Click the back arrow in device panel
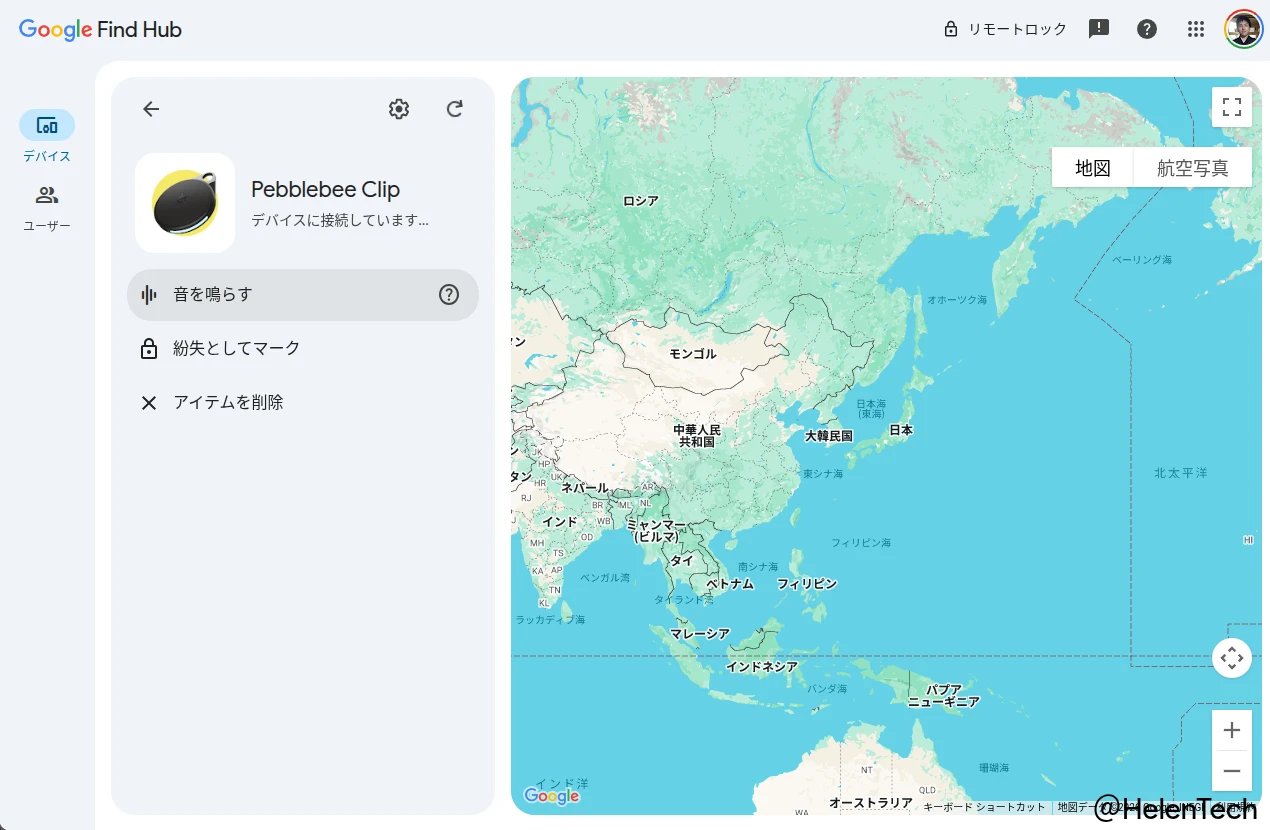Screen dimensions: 1270x830 pyautogui.click(x=151, y=109)
